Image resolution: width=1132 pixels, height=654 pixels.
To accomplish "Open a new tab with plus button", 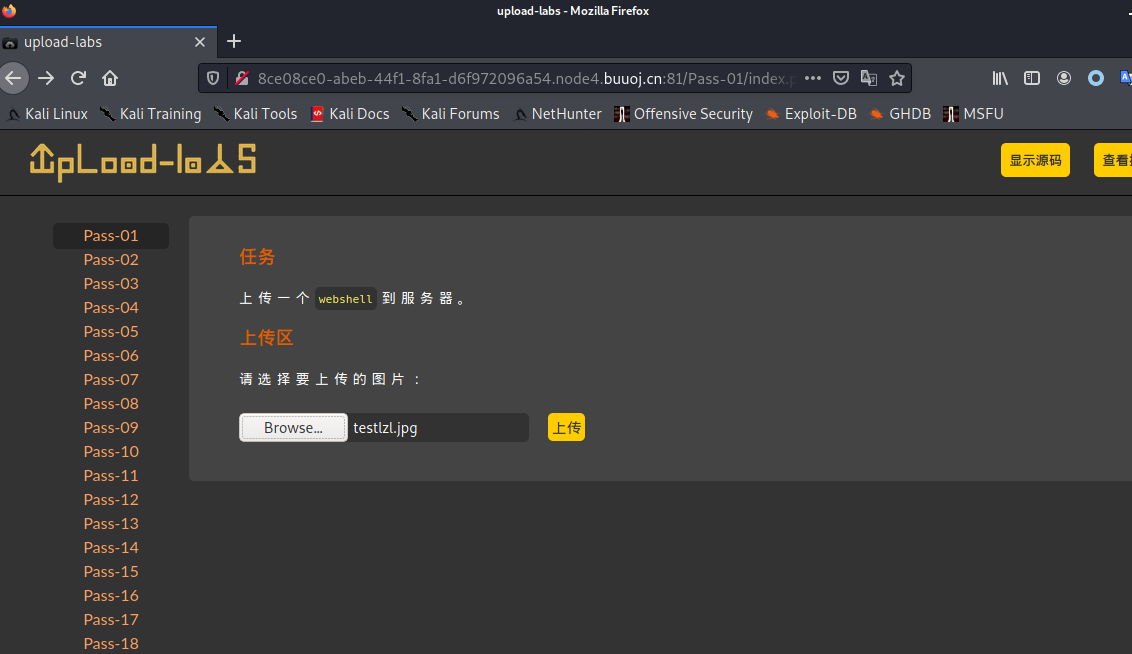I will click(x=234, y=41).
